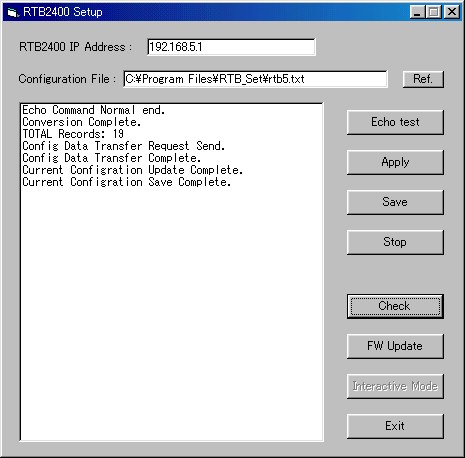The image size is (465, 458).
Task: Click the RTB2400 Setup title bar icon
Action: (x=13, y=13)
